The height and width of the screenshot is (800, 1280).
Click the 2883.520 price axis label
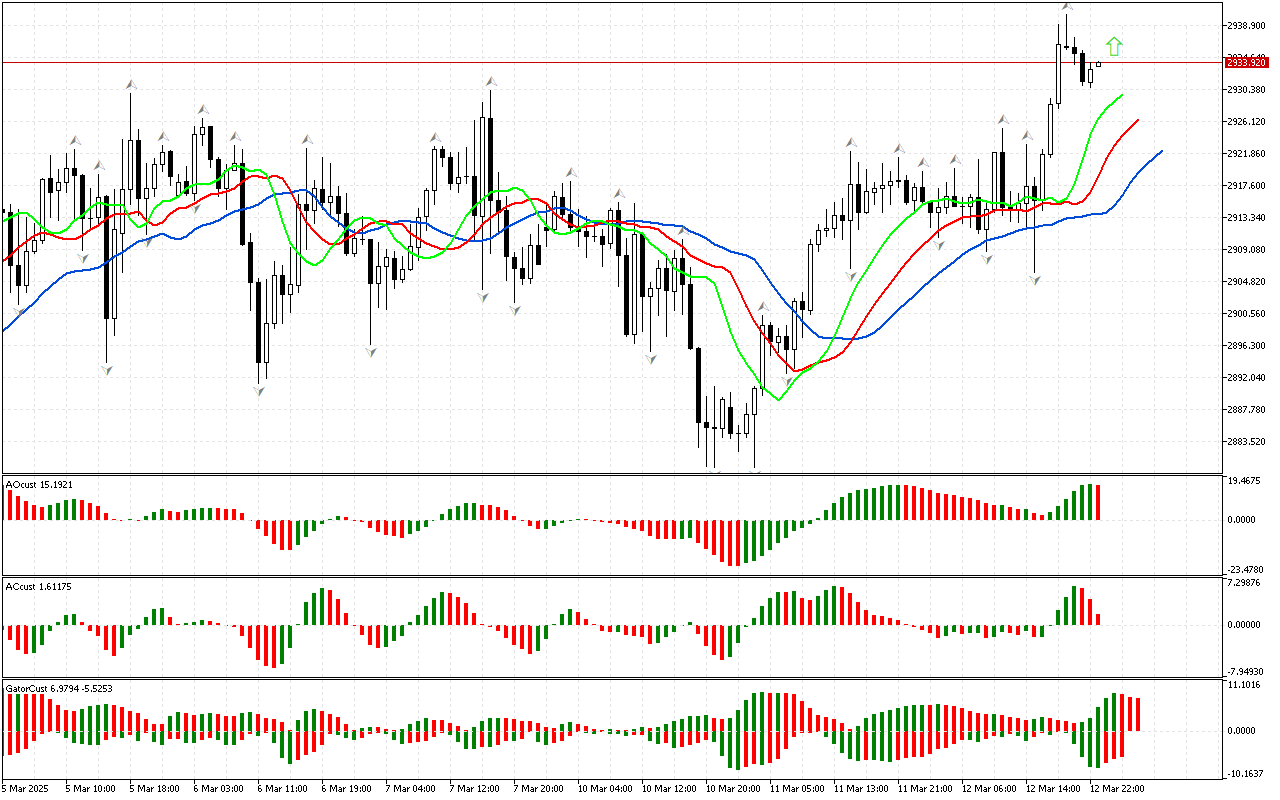click(1247, 442)
